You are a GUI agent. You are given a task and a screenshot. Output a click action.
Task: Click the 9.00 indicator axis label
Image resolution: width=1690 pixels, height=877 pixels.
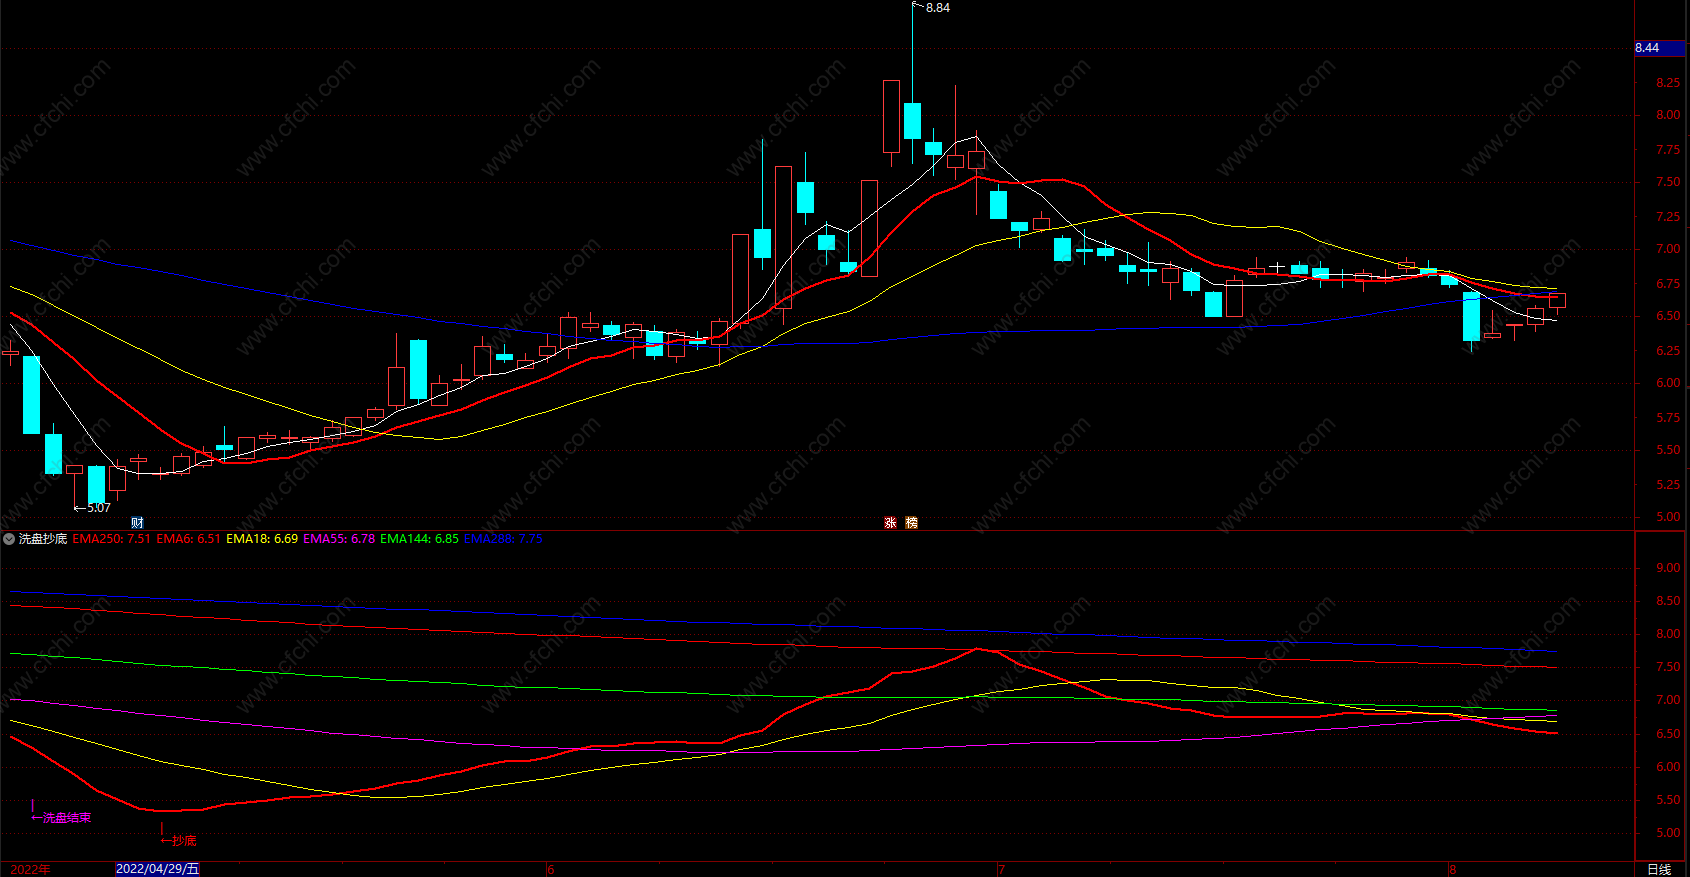pyautogui.click(x=1668, y=567)
